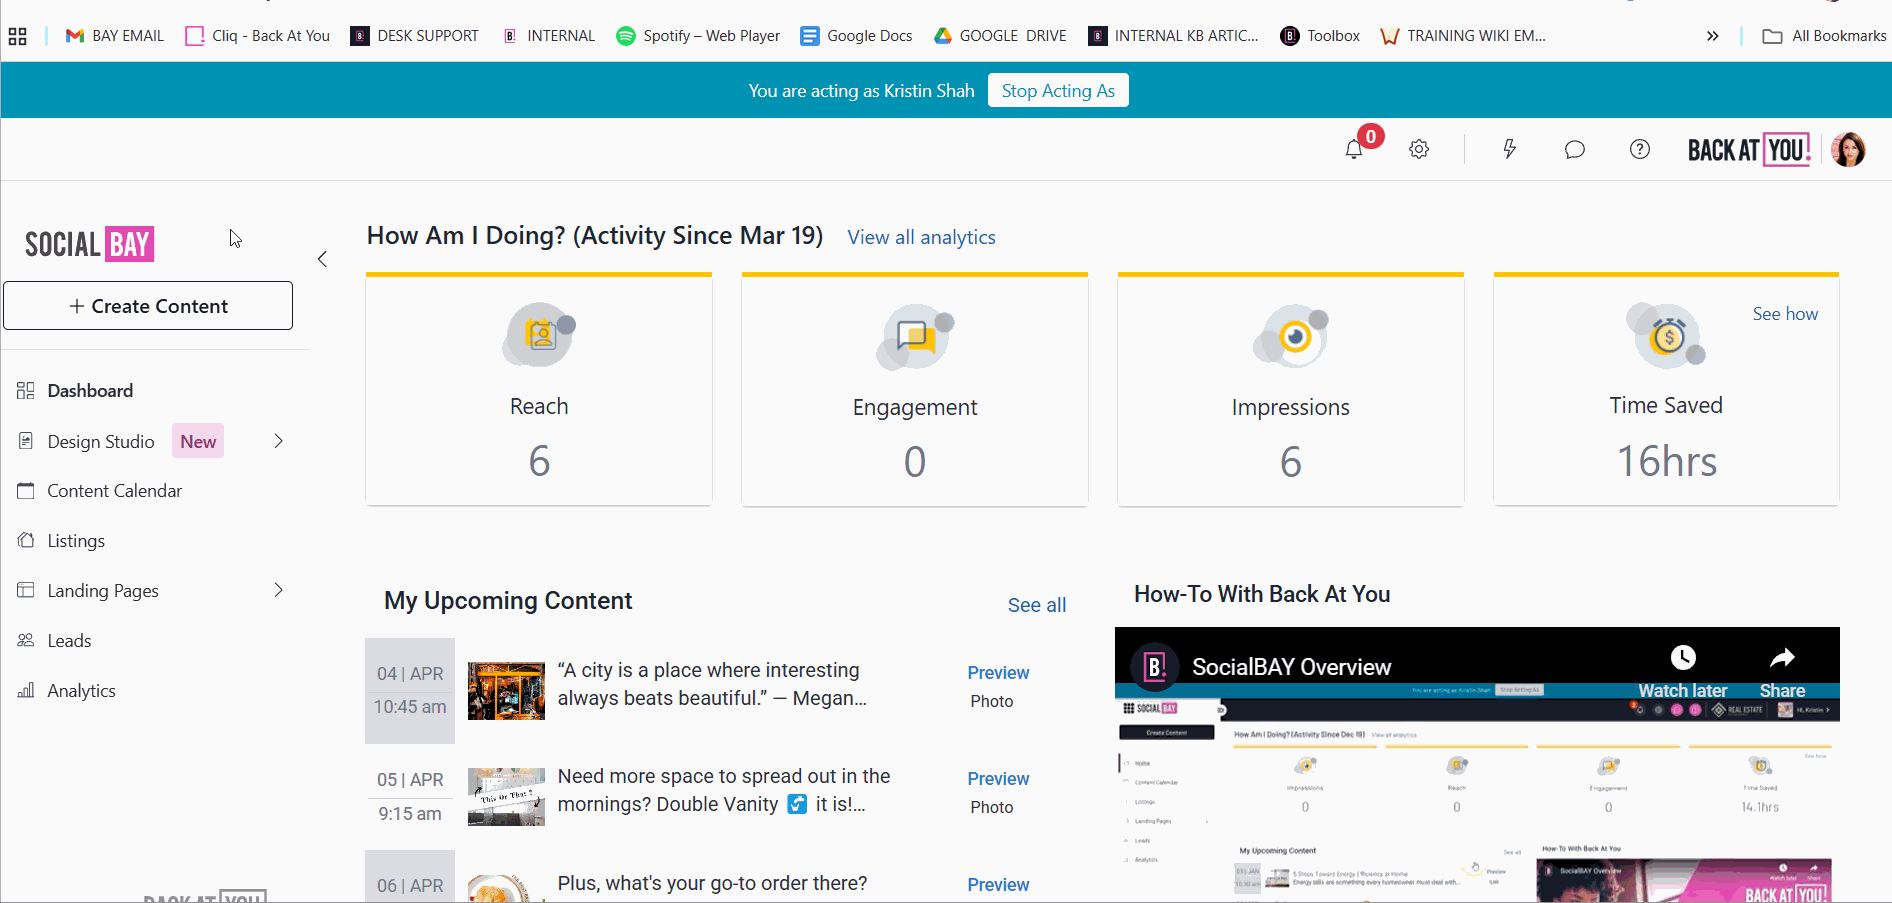The image size is (1892, 903).
Task: Click the Impressions eye icon
Action: click(1291, 336)
